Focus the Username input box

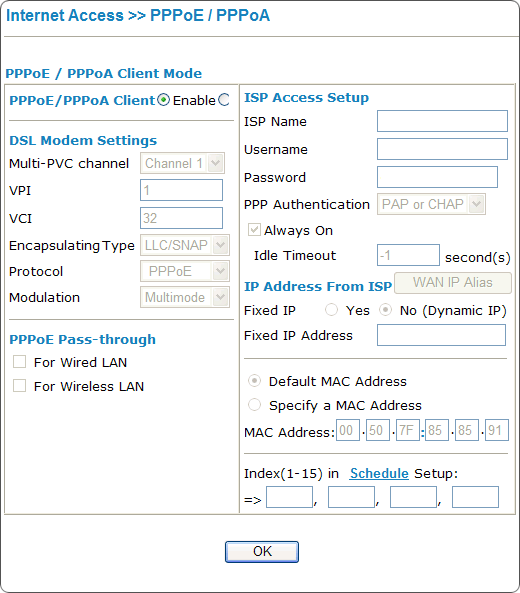tap(442, 149)
